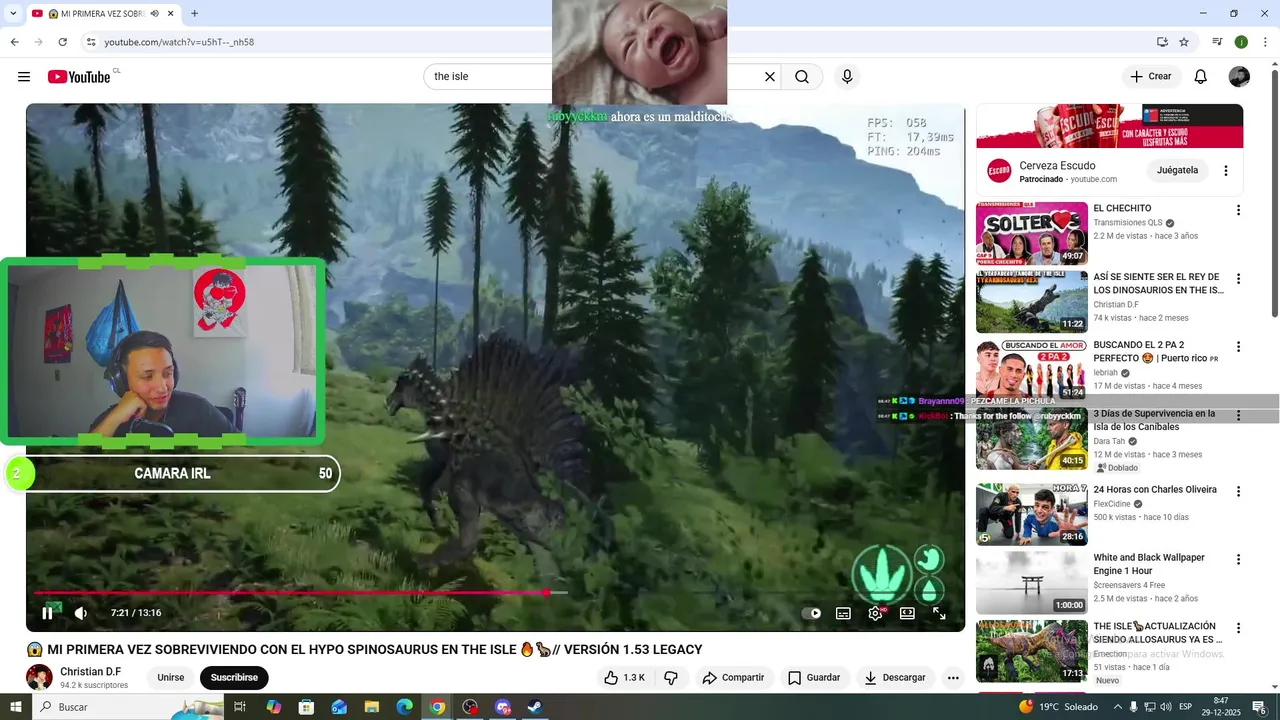The width and height of the screenshot is (1280, 720).
Task: Open the Windows Start menu
Action: point(15,707)
